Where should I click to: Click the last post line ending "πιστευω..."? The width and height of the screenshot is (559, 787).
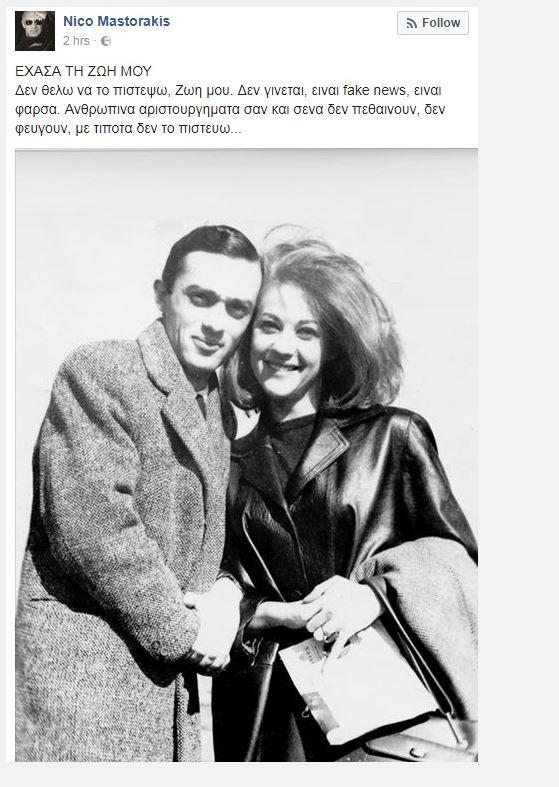click(x=128, y=128)
